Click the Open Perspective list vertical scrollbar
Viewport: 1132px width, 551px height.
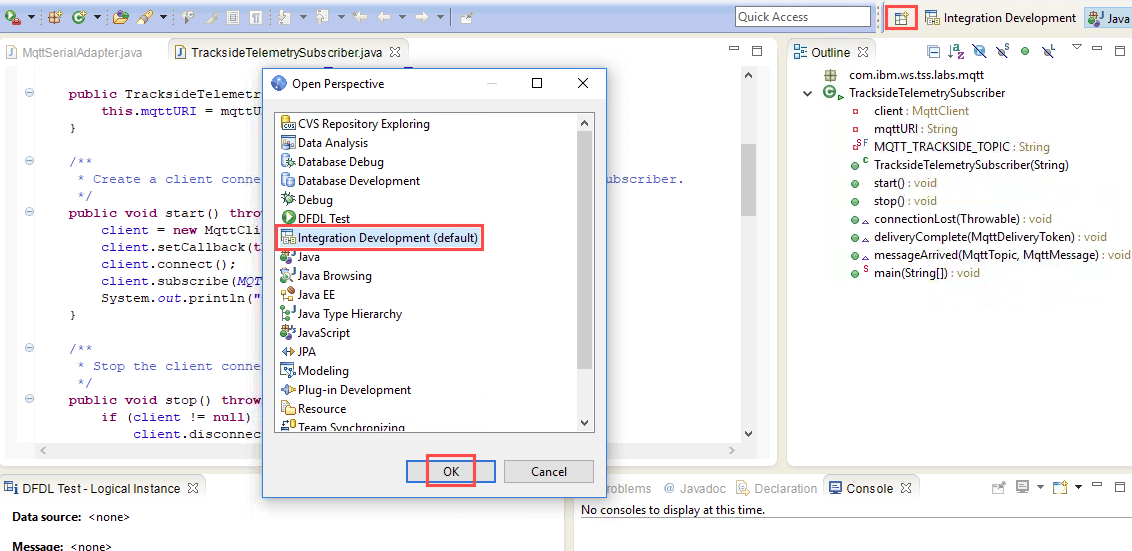[585, 251]
